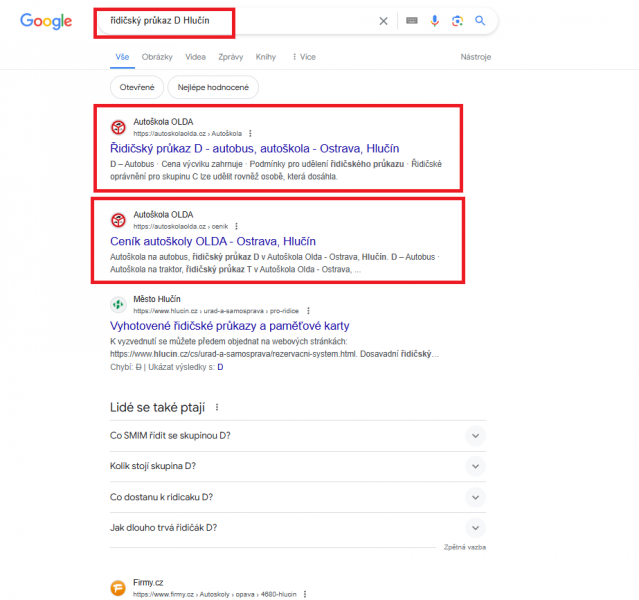The width and height of the screenshot is (639, 600).
Task: Open three-dot menu for the first Autoškola OLDA result
Action: coord(250,133)
